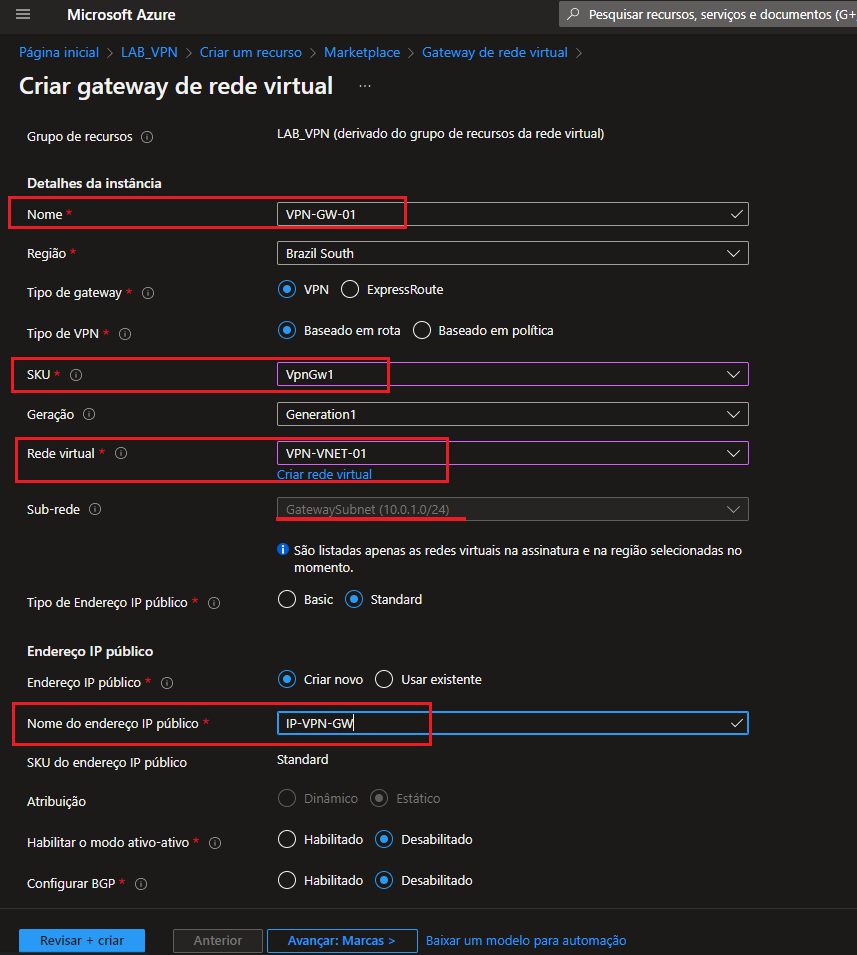The width and height of the screenshot is (857, 955).
Task: Go to LAB_VPN in the breadcrumb
Action: [149, 52]
